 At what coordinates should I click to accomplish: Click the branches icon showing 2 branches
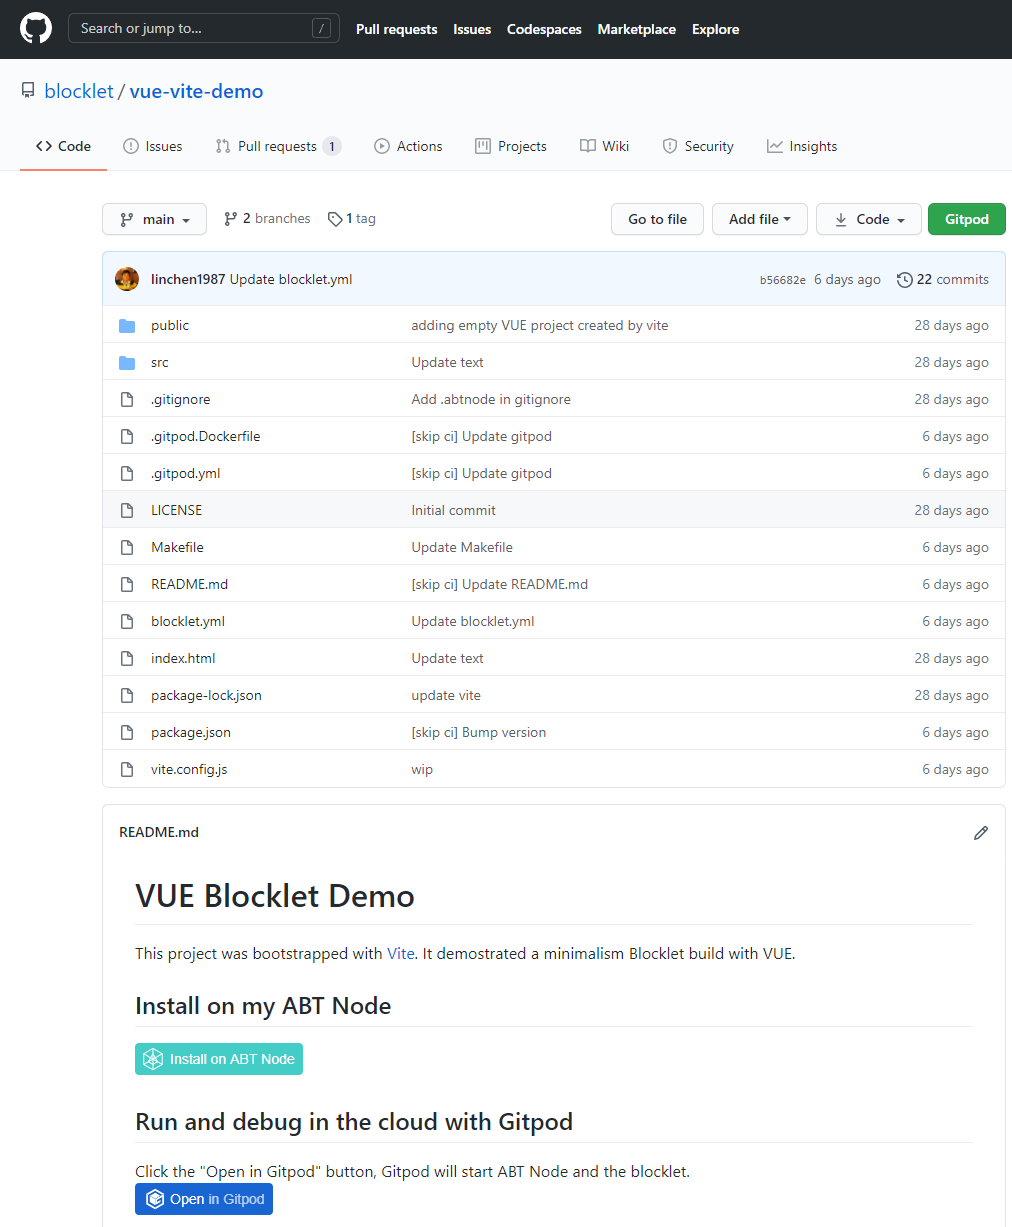pyautogui.click(x=231, y=219)
